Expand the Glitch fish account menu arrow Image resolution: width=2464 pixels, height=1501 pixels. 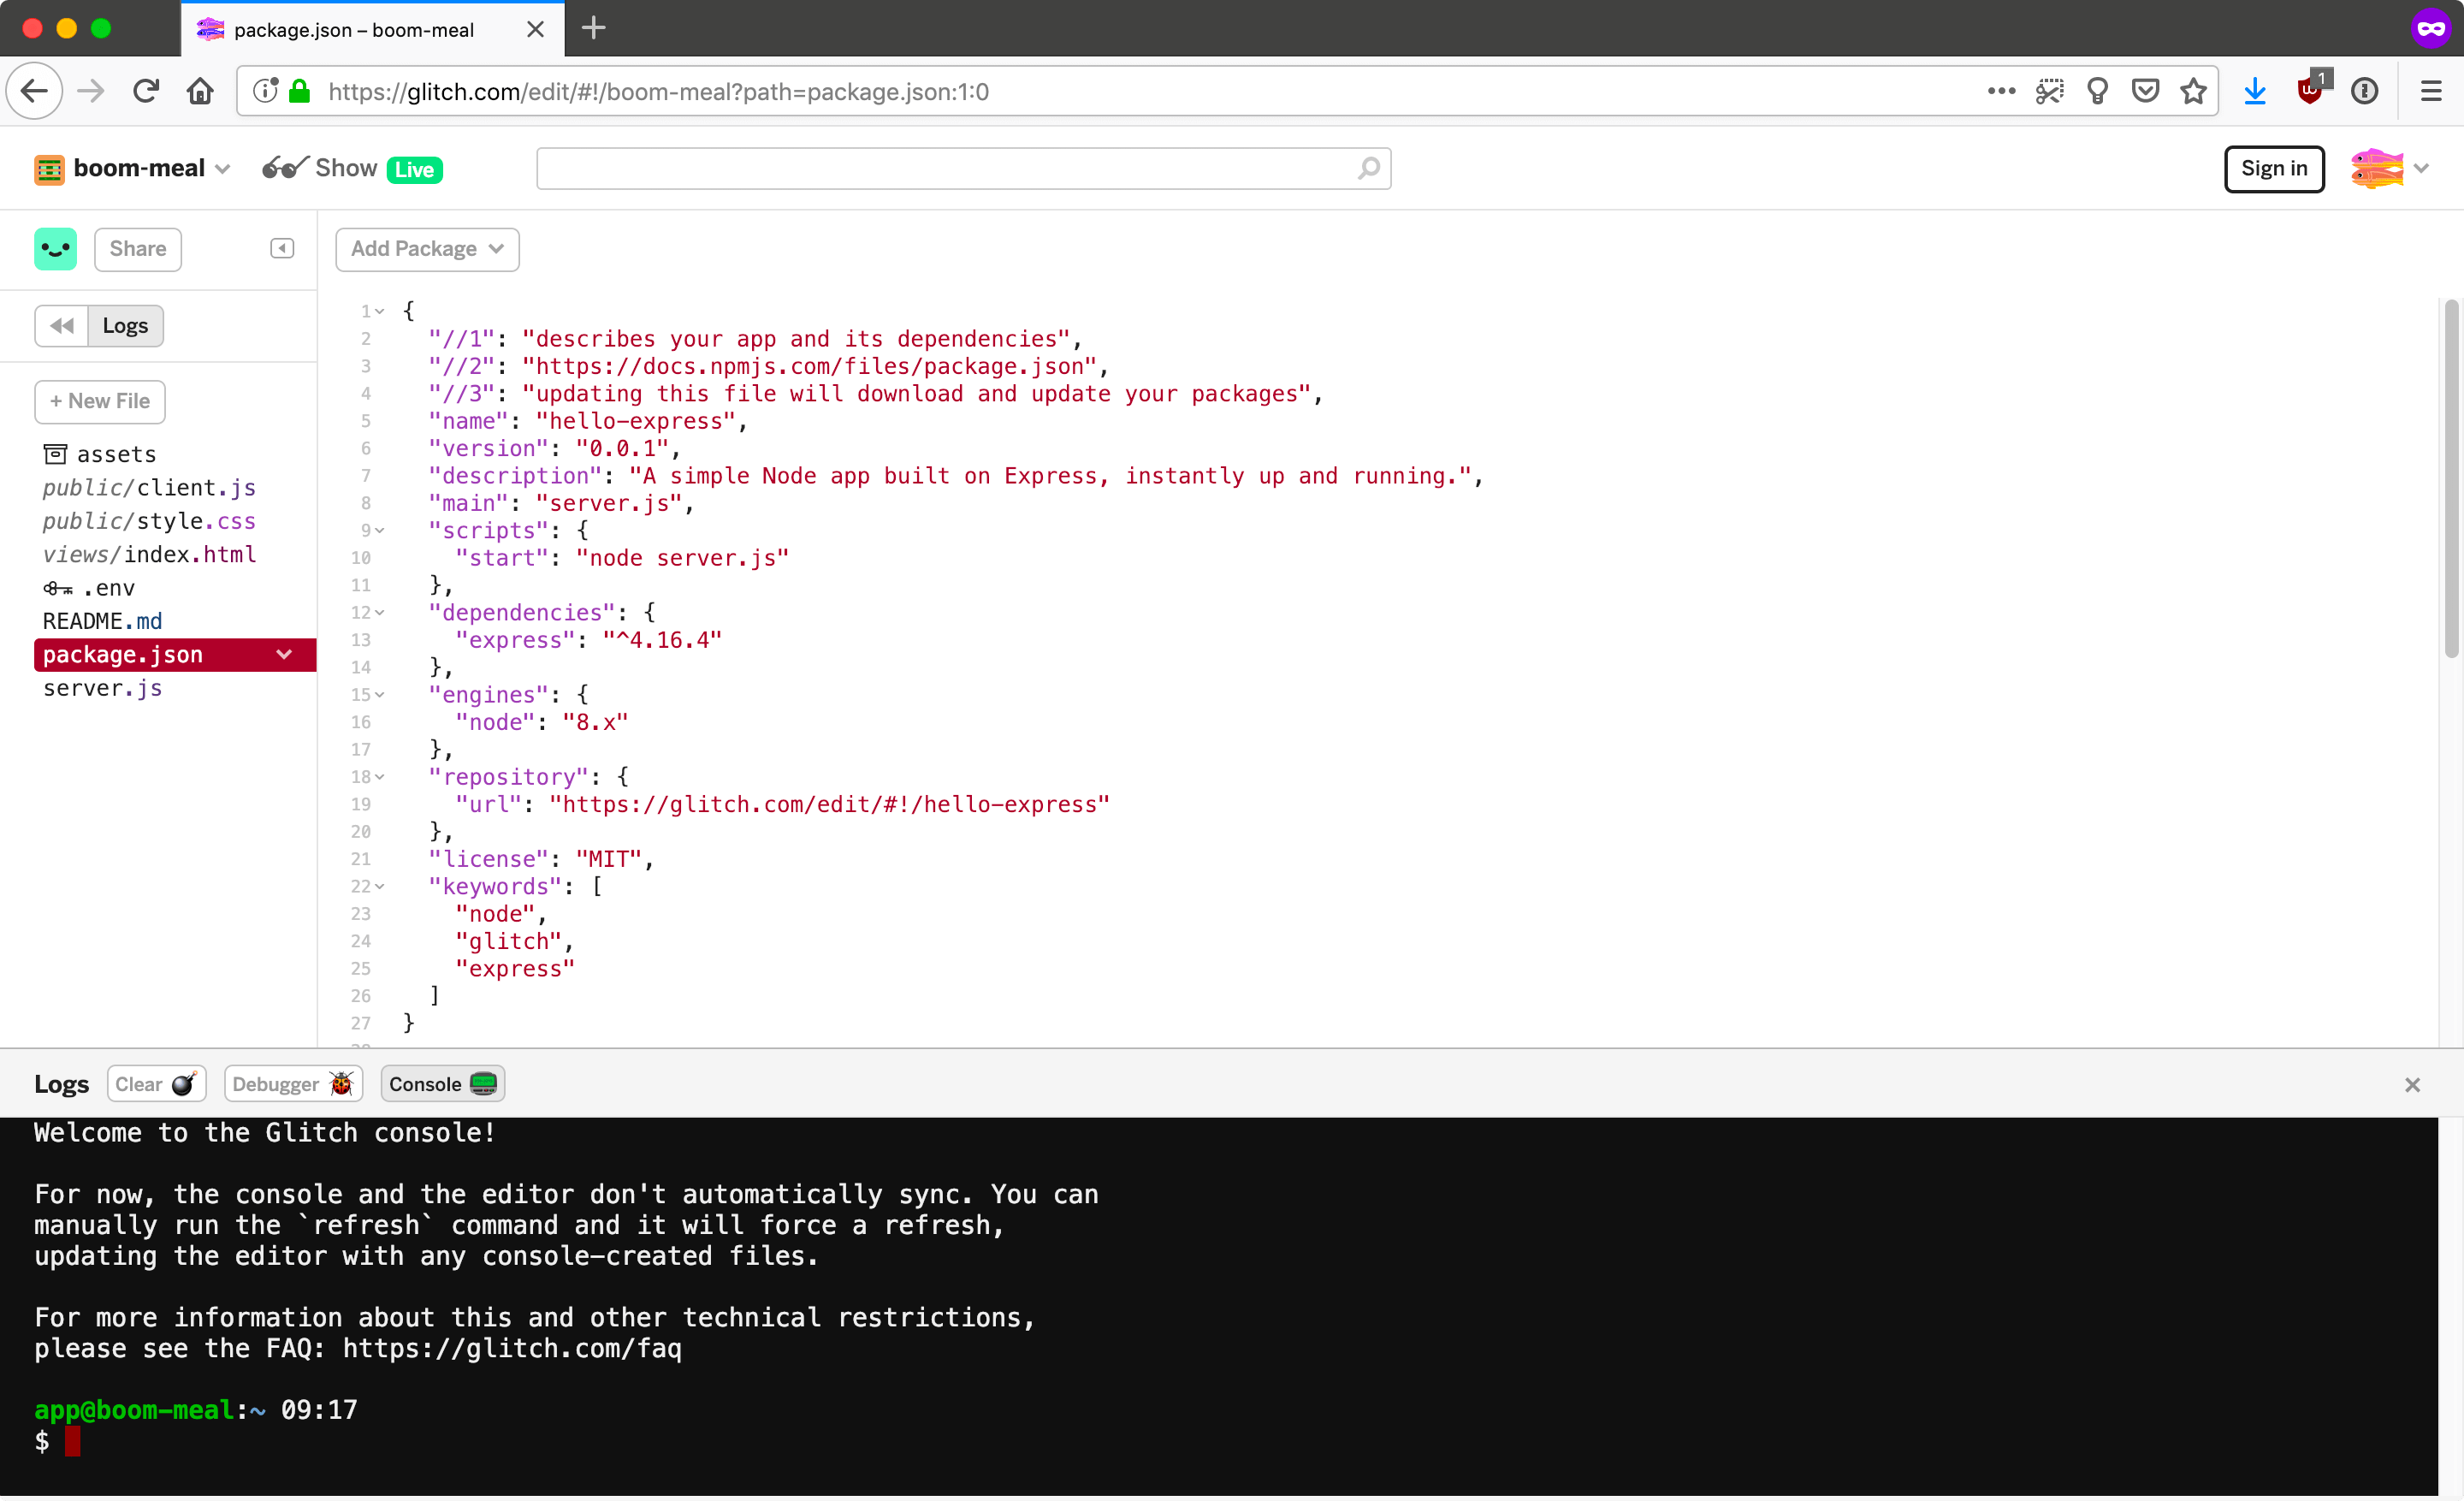coord(2422,168)
